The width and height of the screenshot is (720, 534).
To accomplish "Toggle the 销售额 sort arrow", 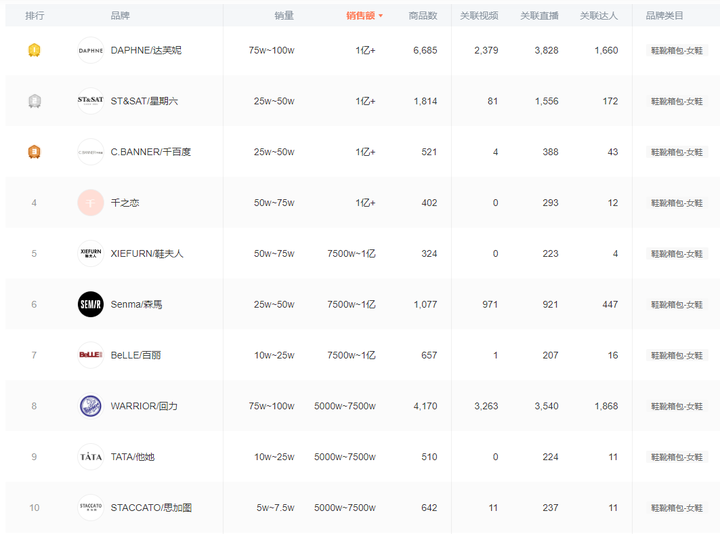I will (x=381, y=16).
